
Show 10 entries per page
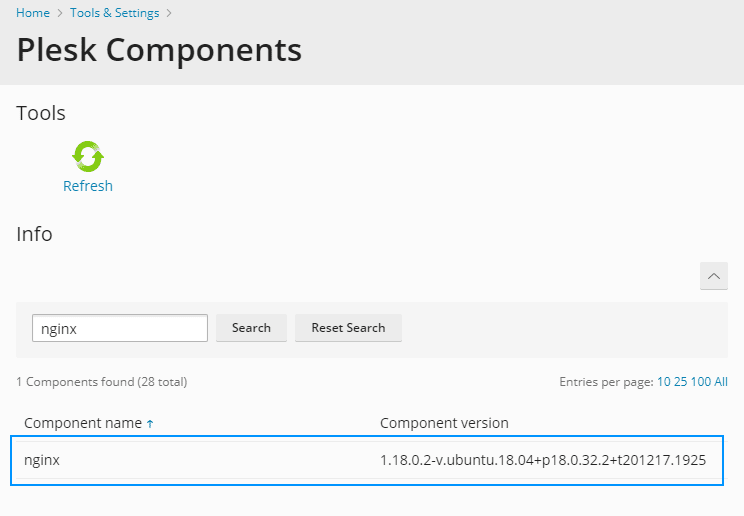tap(663, 382)
